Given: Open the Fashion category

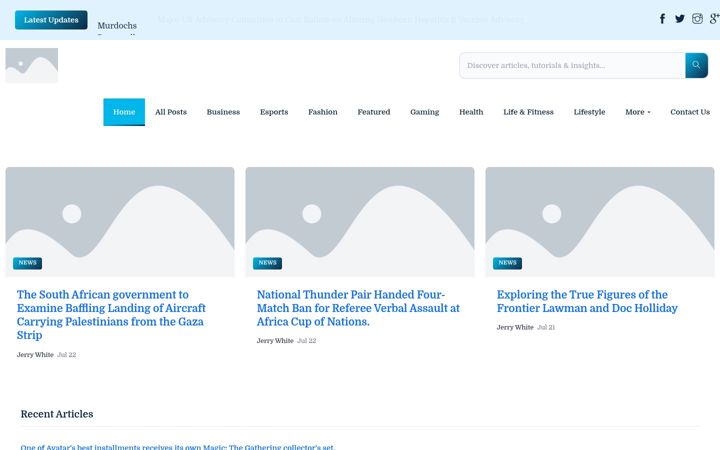Looking at the screenshot, I should [x=323, y=112].
